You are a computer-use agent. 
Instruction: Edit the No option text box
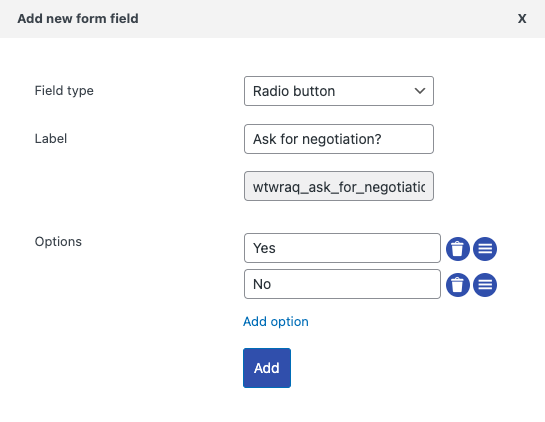pos(342,284)
